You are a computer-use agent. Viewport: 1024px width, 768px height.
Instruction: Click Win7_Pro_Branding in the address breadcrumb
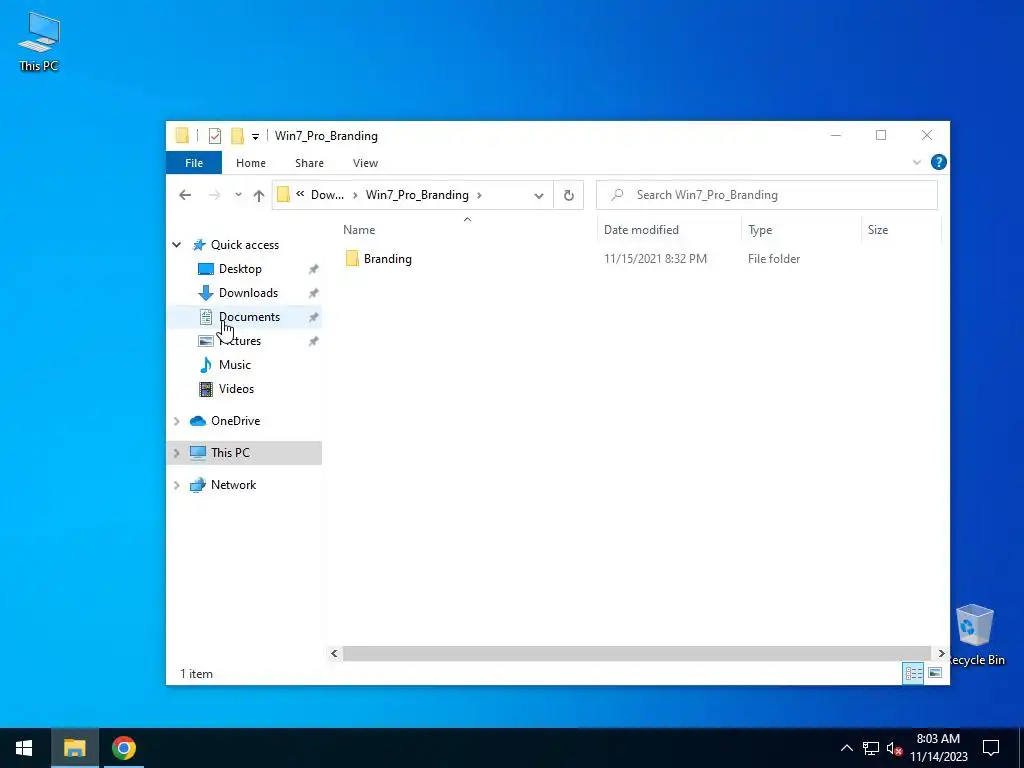coord(417,195)
